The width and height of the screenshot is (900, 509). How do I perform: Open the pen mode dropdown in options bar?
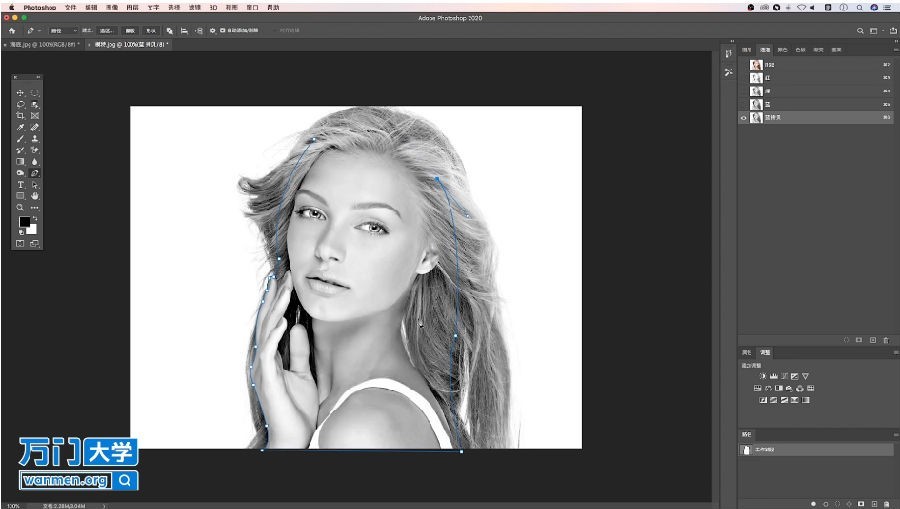tap(63, 30)
